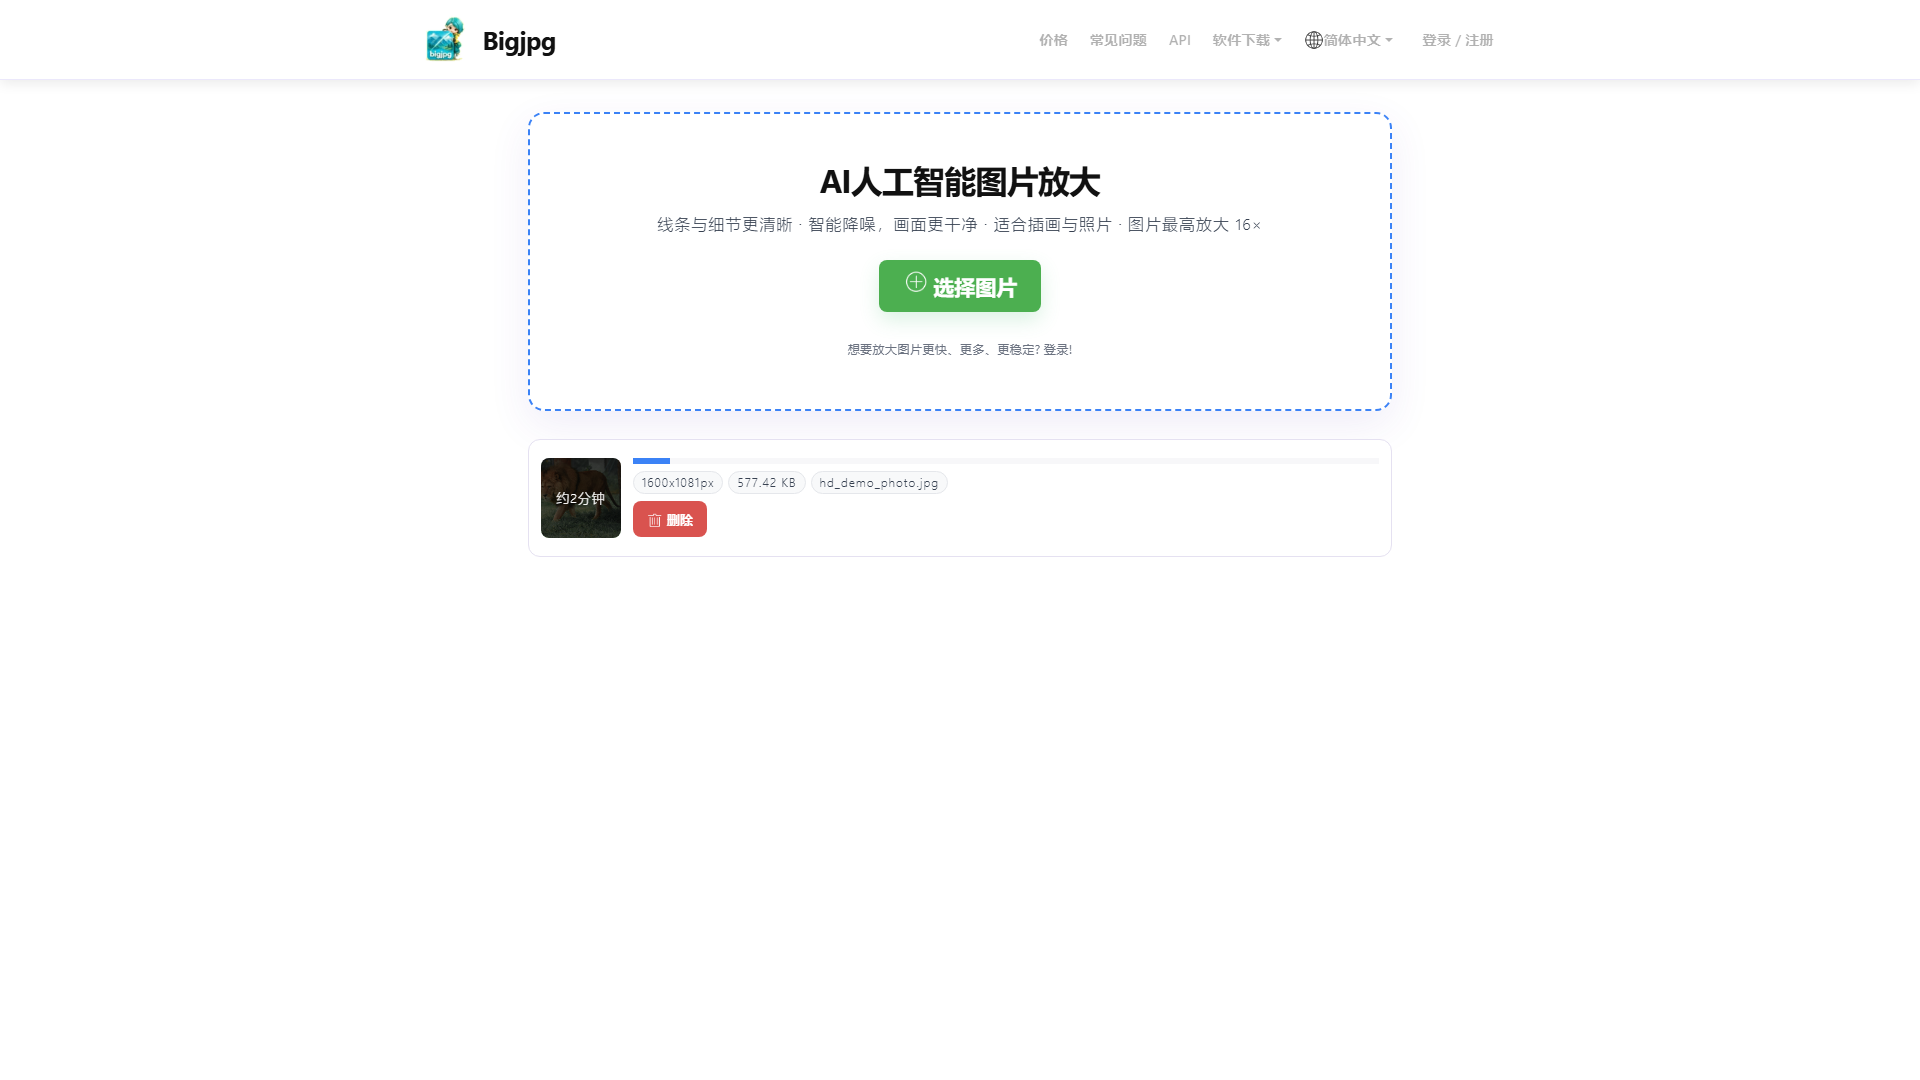Open the 常见问题 FAQ page
Image resolution: width=1920 pixels, height=1080 pixels.
point(1118,40)
